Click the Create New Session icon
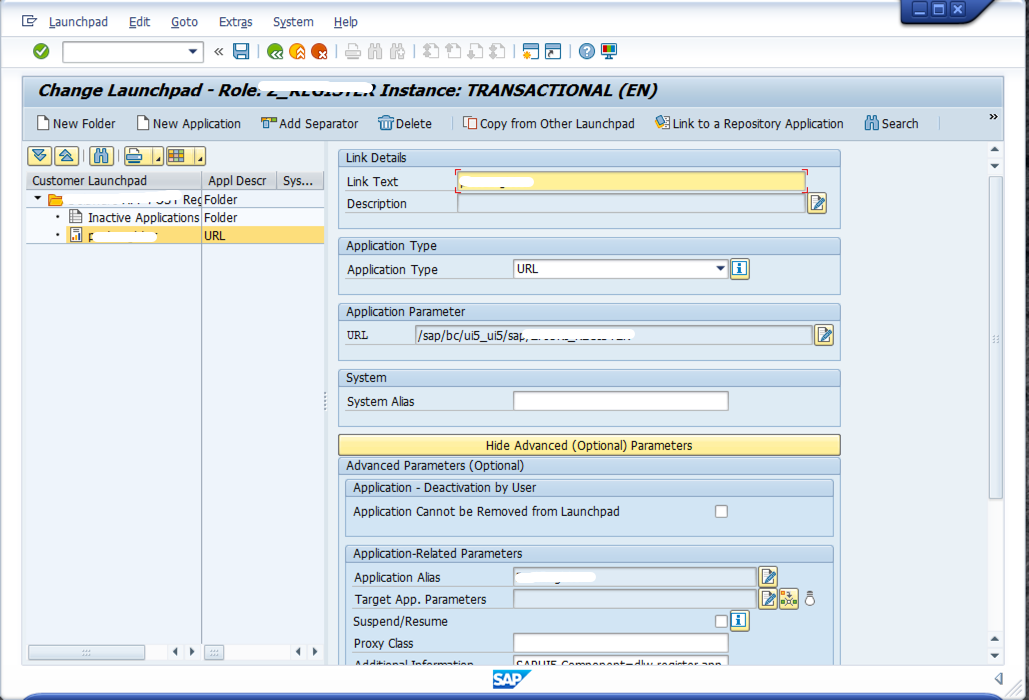The height and width of the screenshot is (700, 1029). coord(531,51)
